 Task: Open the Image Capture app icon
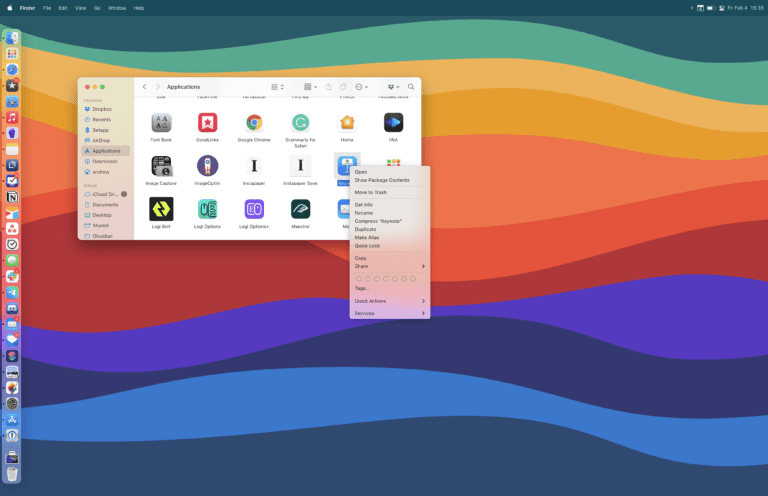click(x=161, y=166)
